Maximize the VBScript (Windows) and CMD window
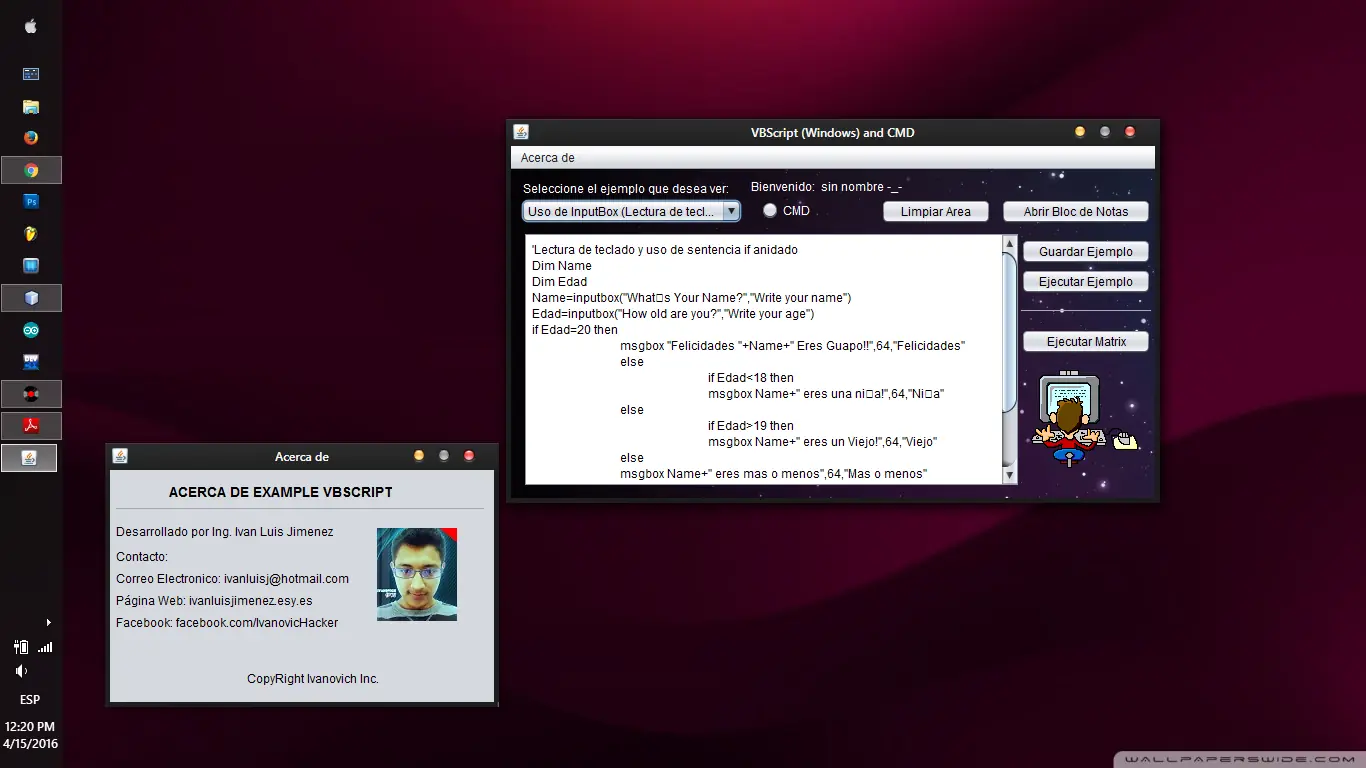Image resolution: width=1366 pixels, height=768 pixels. 1105,132
